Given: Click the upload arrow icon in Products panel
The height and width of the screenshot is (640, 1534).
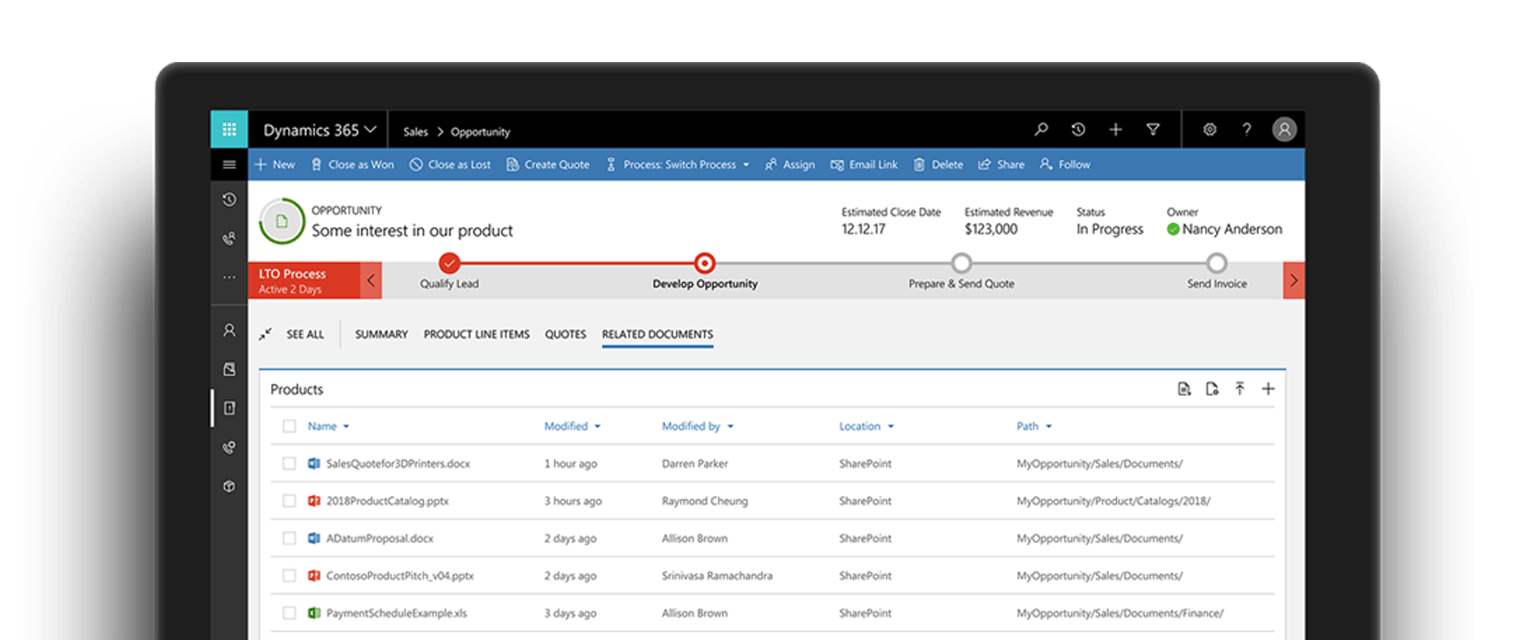Looking at the screenshot, I should pyautogui.click(x=1240, y=389).
